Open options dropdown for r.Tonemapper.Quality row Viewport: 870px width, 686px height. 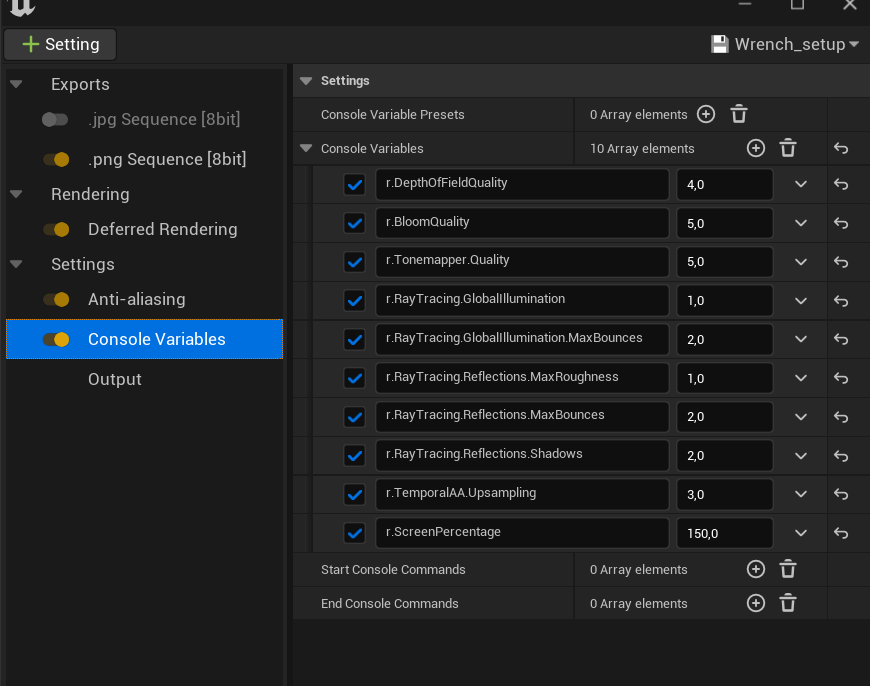[801, 262]
